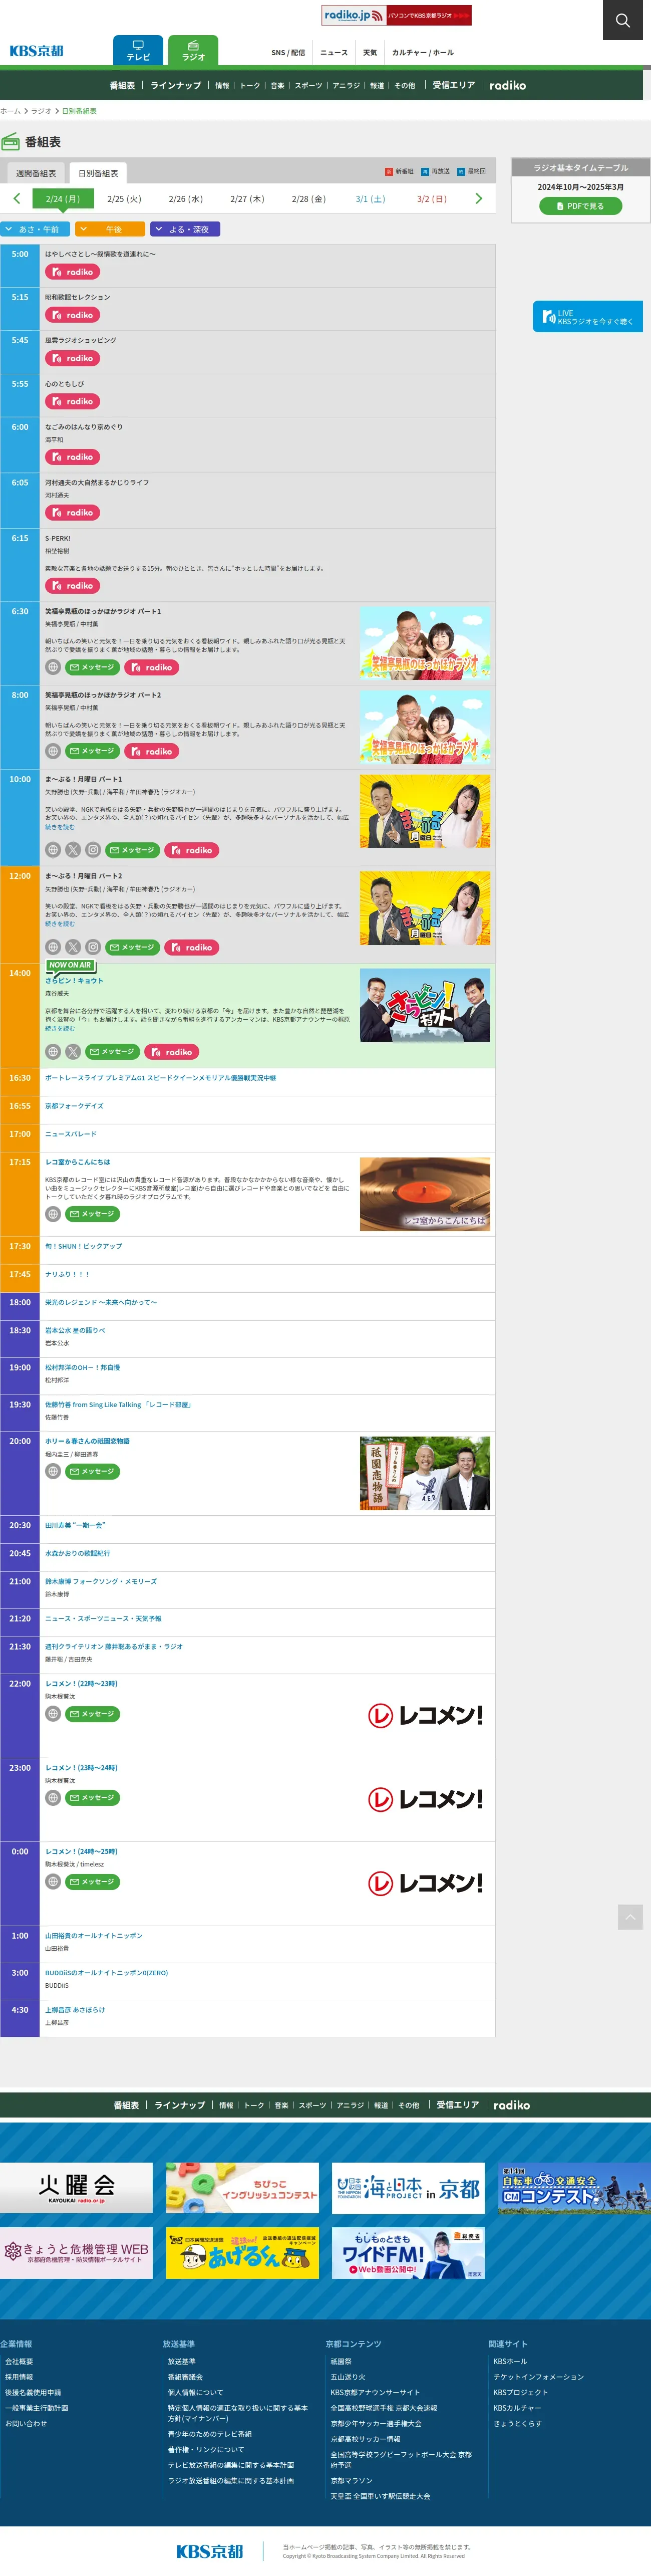Open the ニュース header link

(334, 52)
